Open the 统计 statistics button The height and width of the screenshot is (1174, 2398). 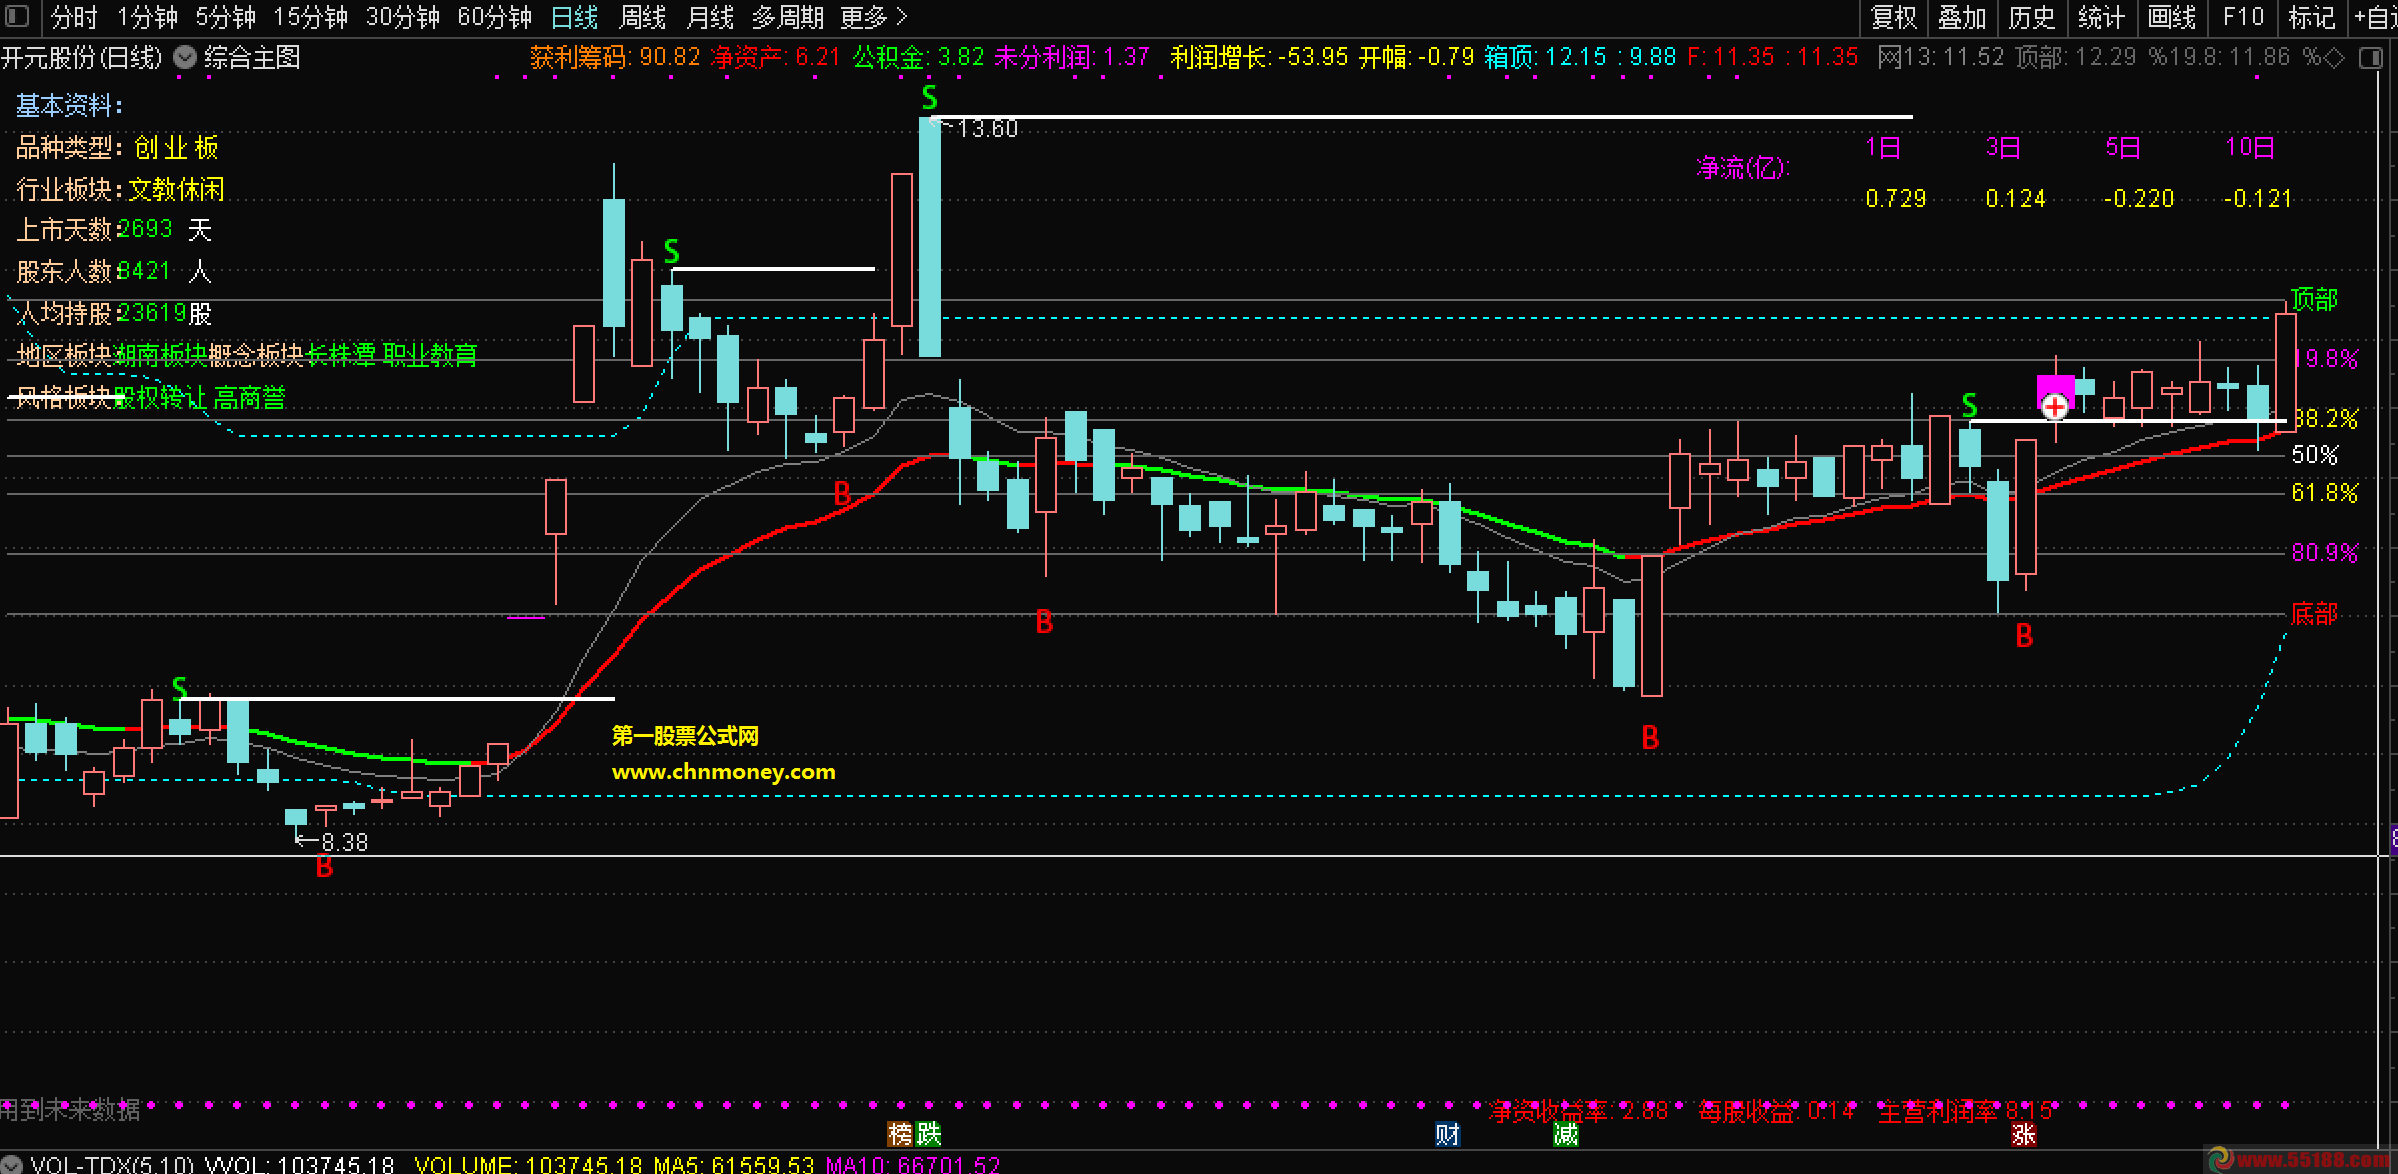pyautogui.click(x=2101, y=17)
